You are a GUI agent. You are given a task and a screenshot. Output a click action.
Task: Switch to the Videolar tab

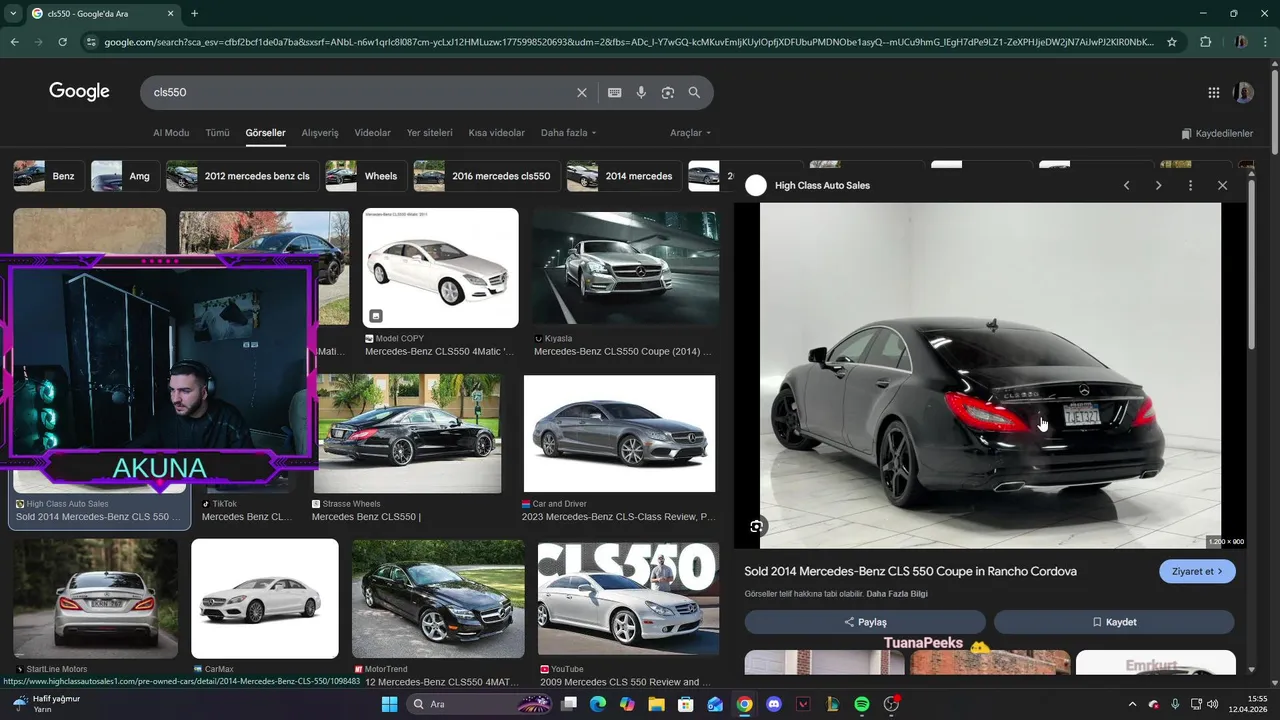[x=373, y=133]
